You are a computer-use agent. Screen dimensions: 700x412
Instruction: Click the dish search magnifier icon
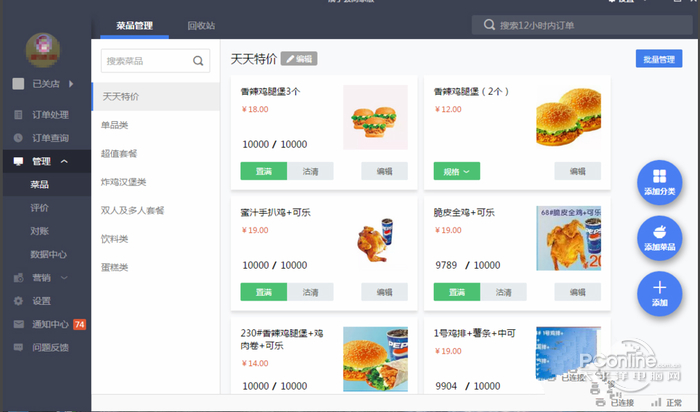(x=198, y=61)
